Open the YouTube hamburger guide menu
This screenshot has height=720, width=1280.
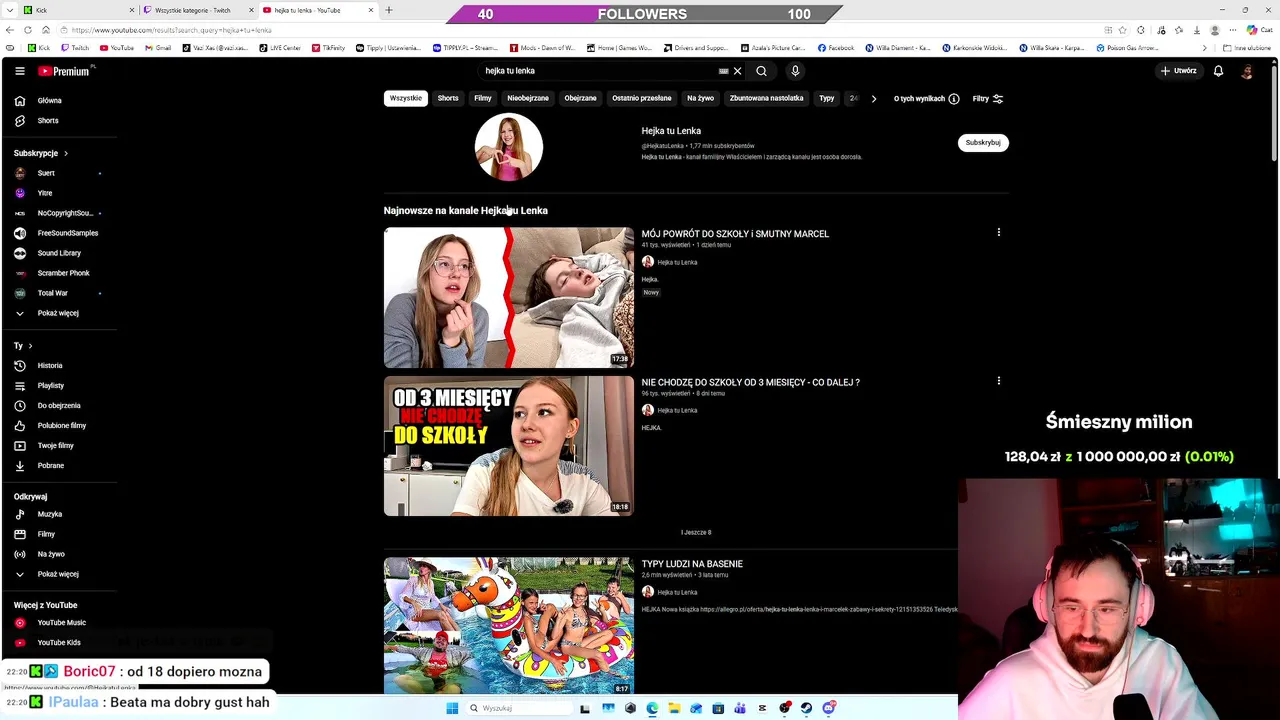point(19,71)
